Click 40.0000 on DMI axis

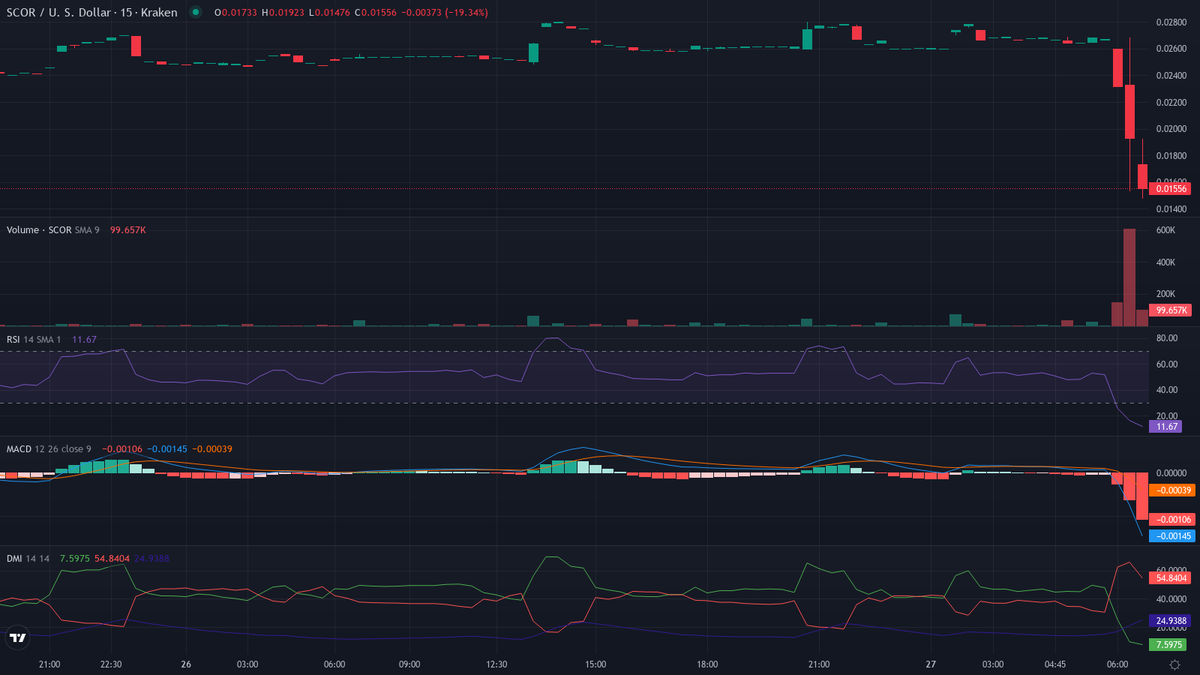(x=1171, y=599)
